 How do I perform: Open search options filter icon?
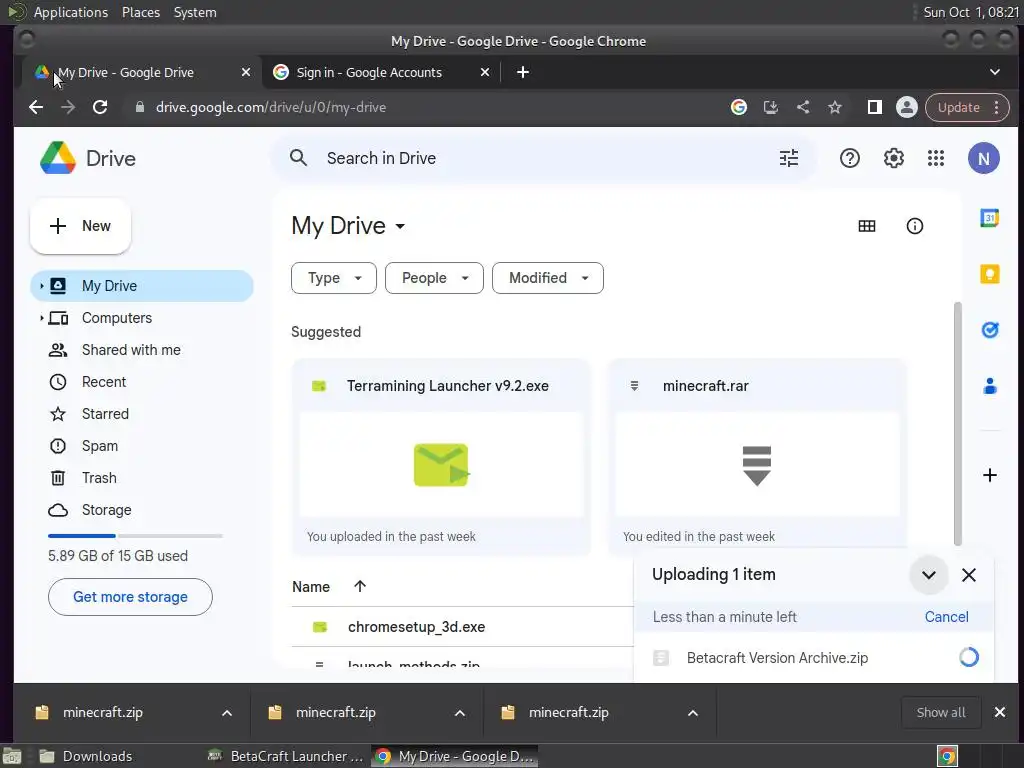[x=789, y=158]
